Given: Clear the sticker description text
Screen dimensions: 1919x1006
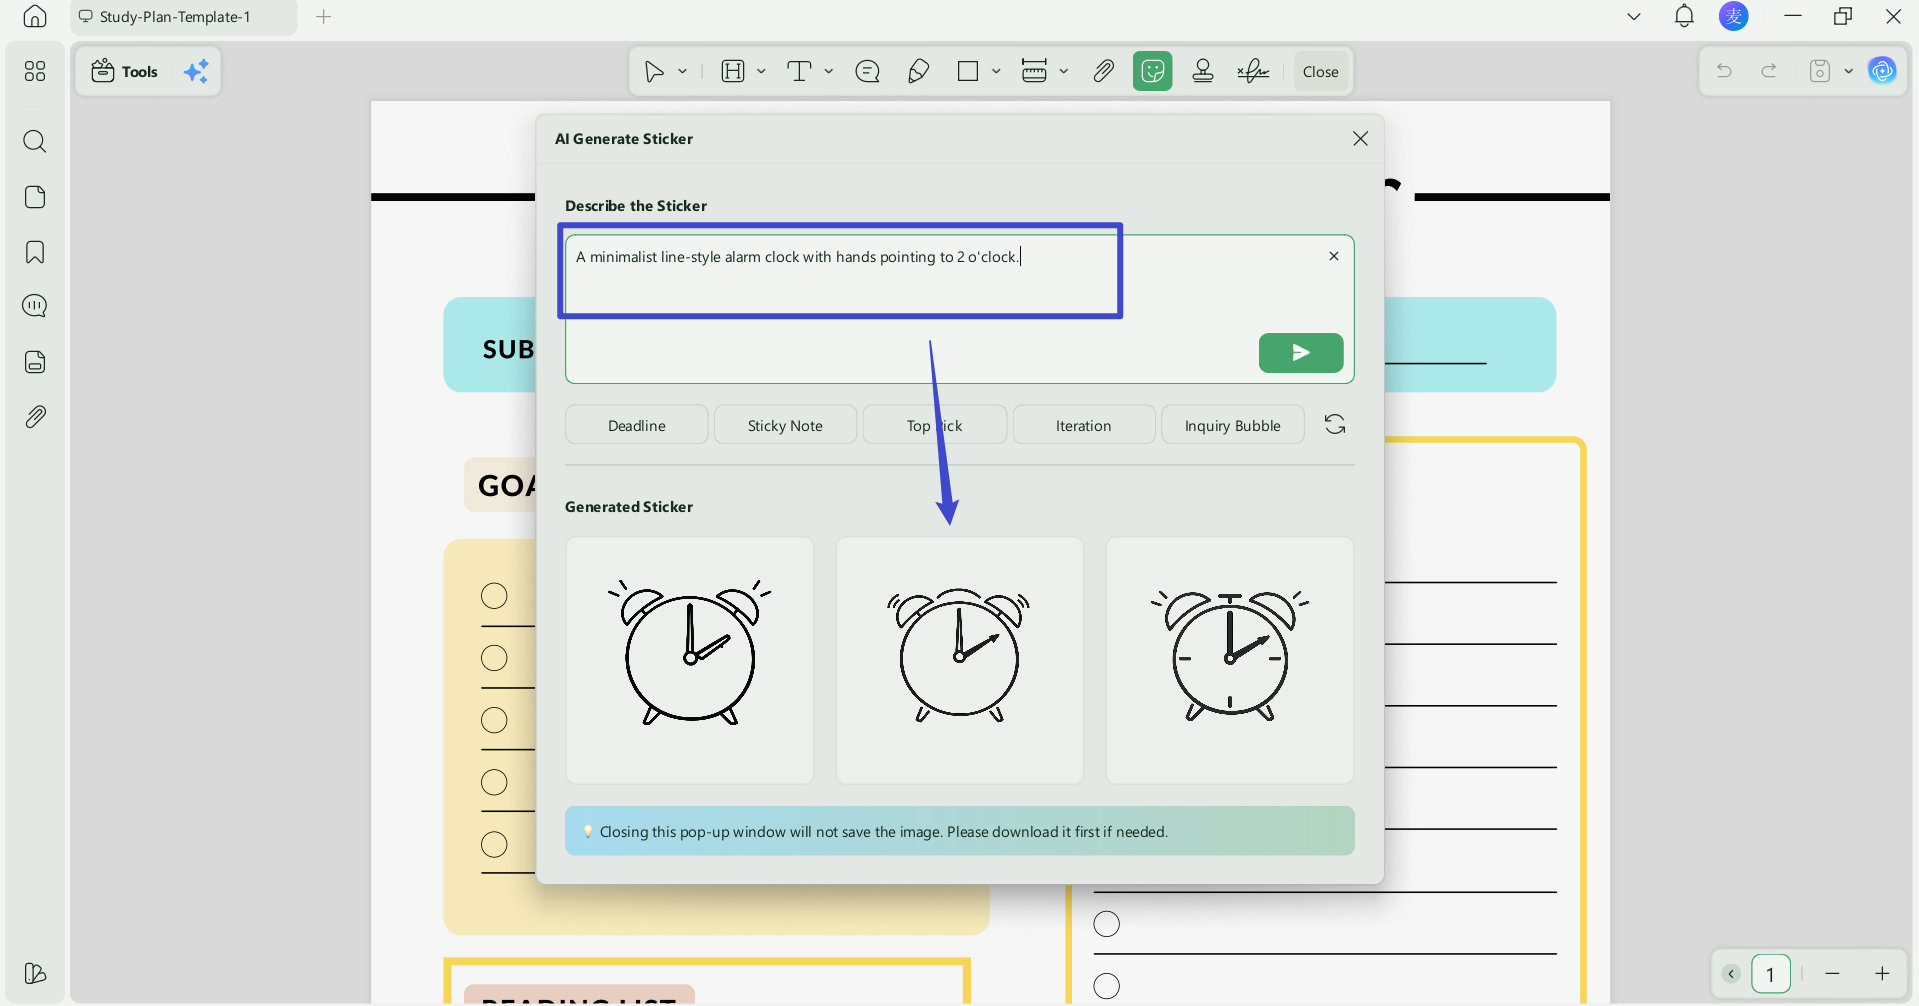Looking at the screenshot, I should coord(1333,256).
